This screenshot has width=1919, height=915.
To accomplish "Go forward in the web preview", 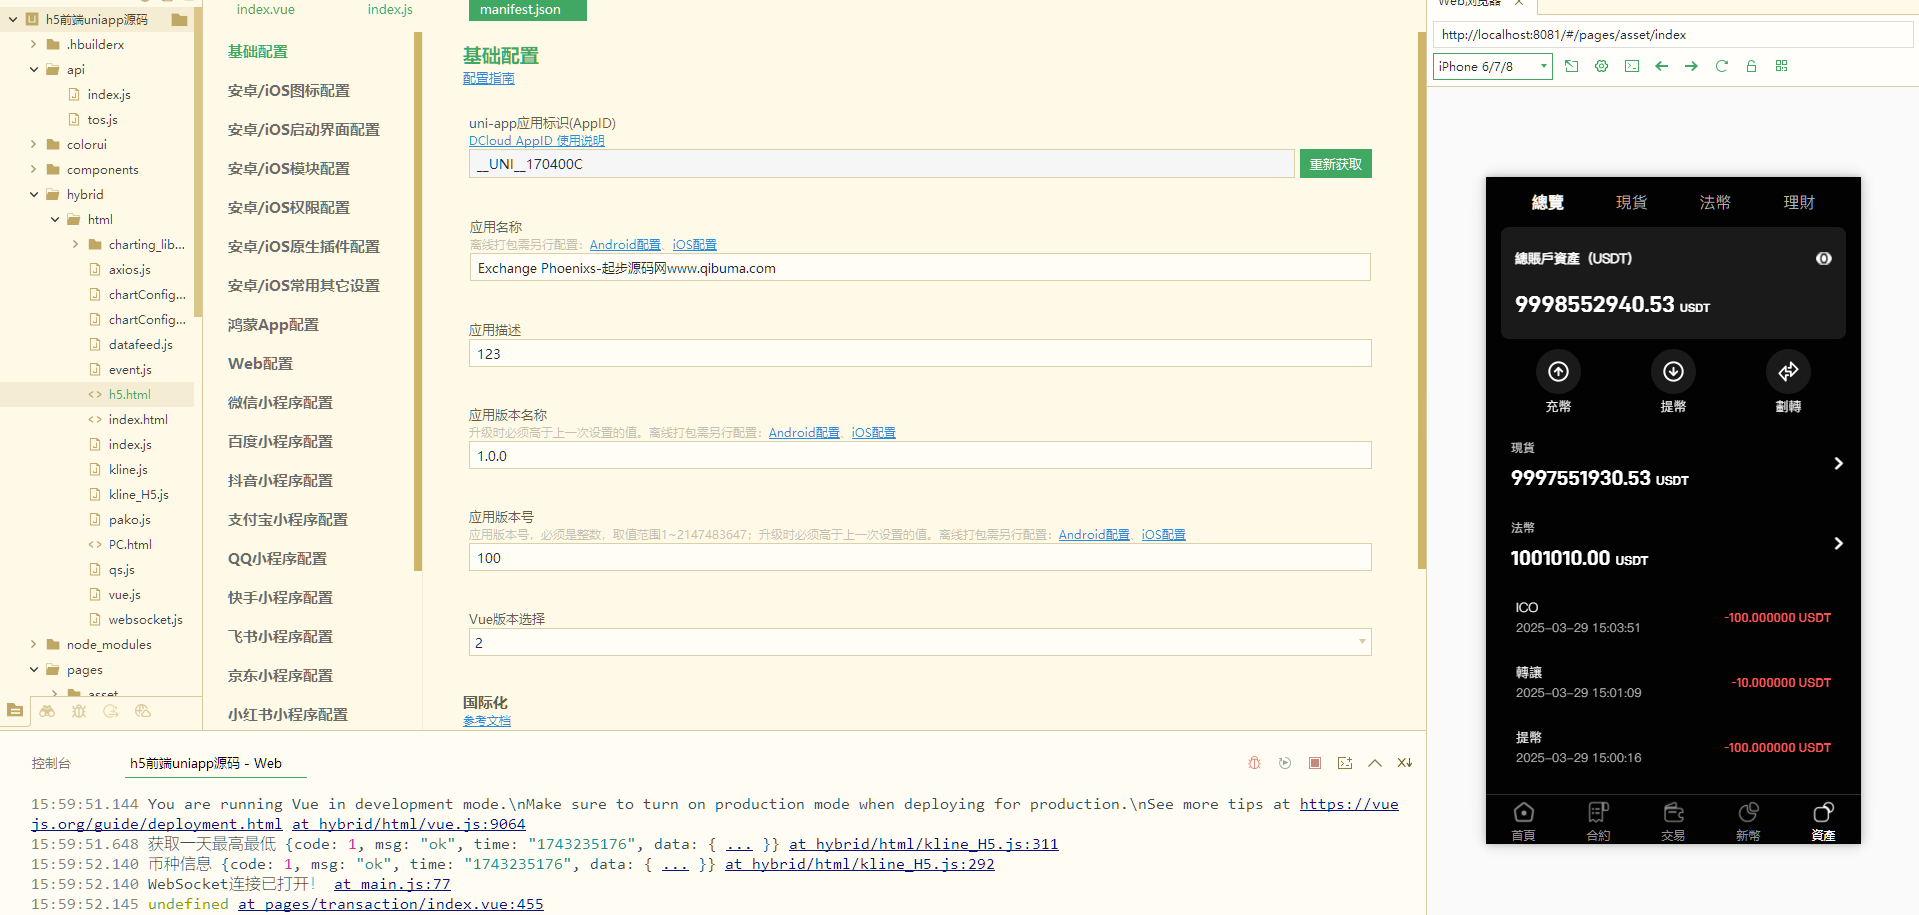I will point(1691,66).
